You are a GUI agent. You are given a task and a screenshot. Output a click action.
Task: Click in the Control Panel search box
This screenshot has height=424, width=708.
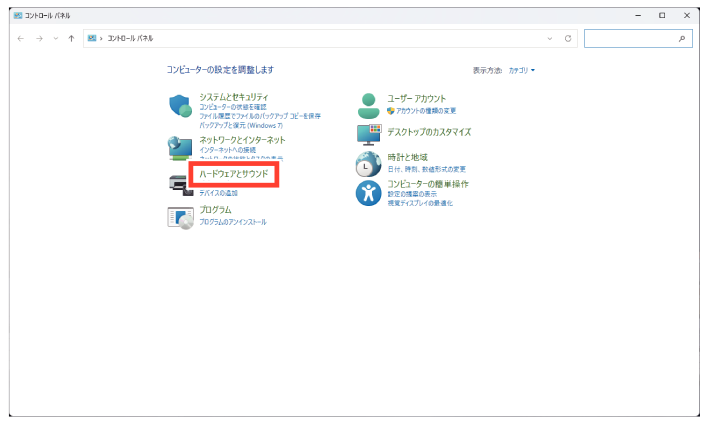[638, 39]
